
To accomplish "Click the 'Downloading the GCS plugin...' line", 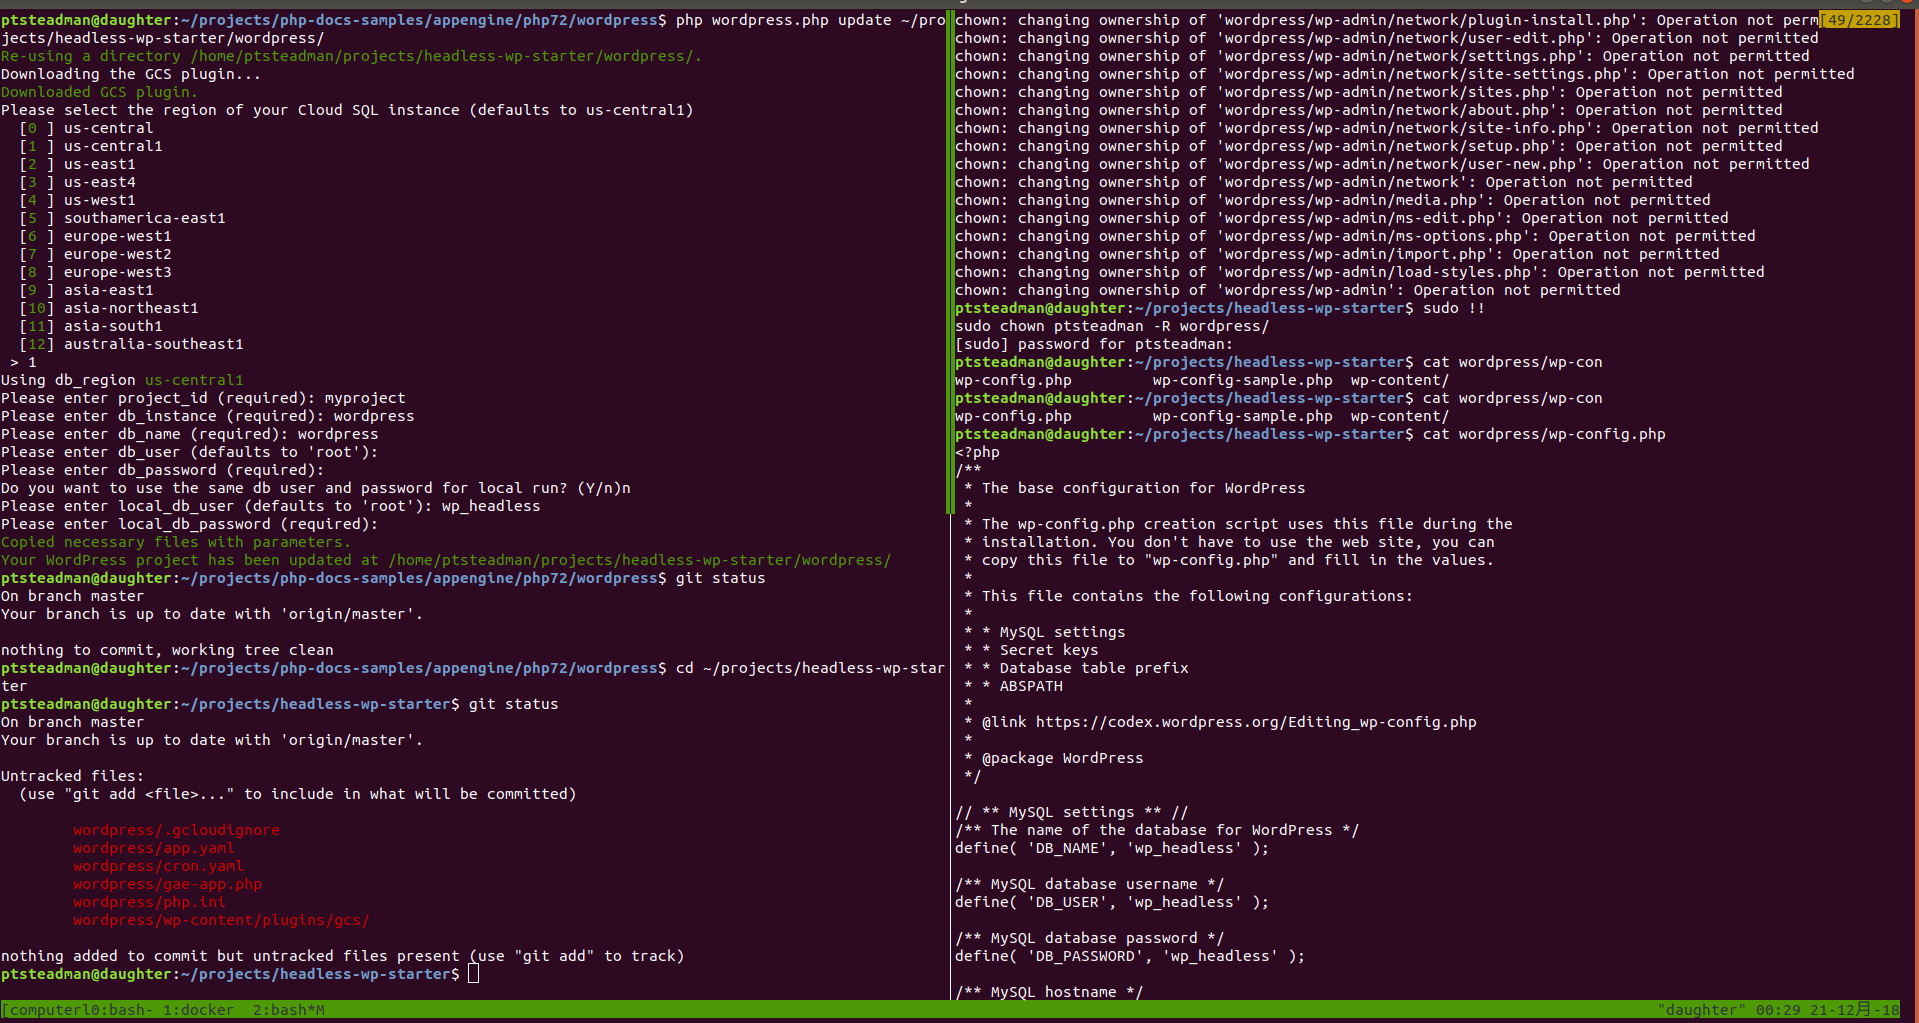I will click(131, 74).
